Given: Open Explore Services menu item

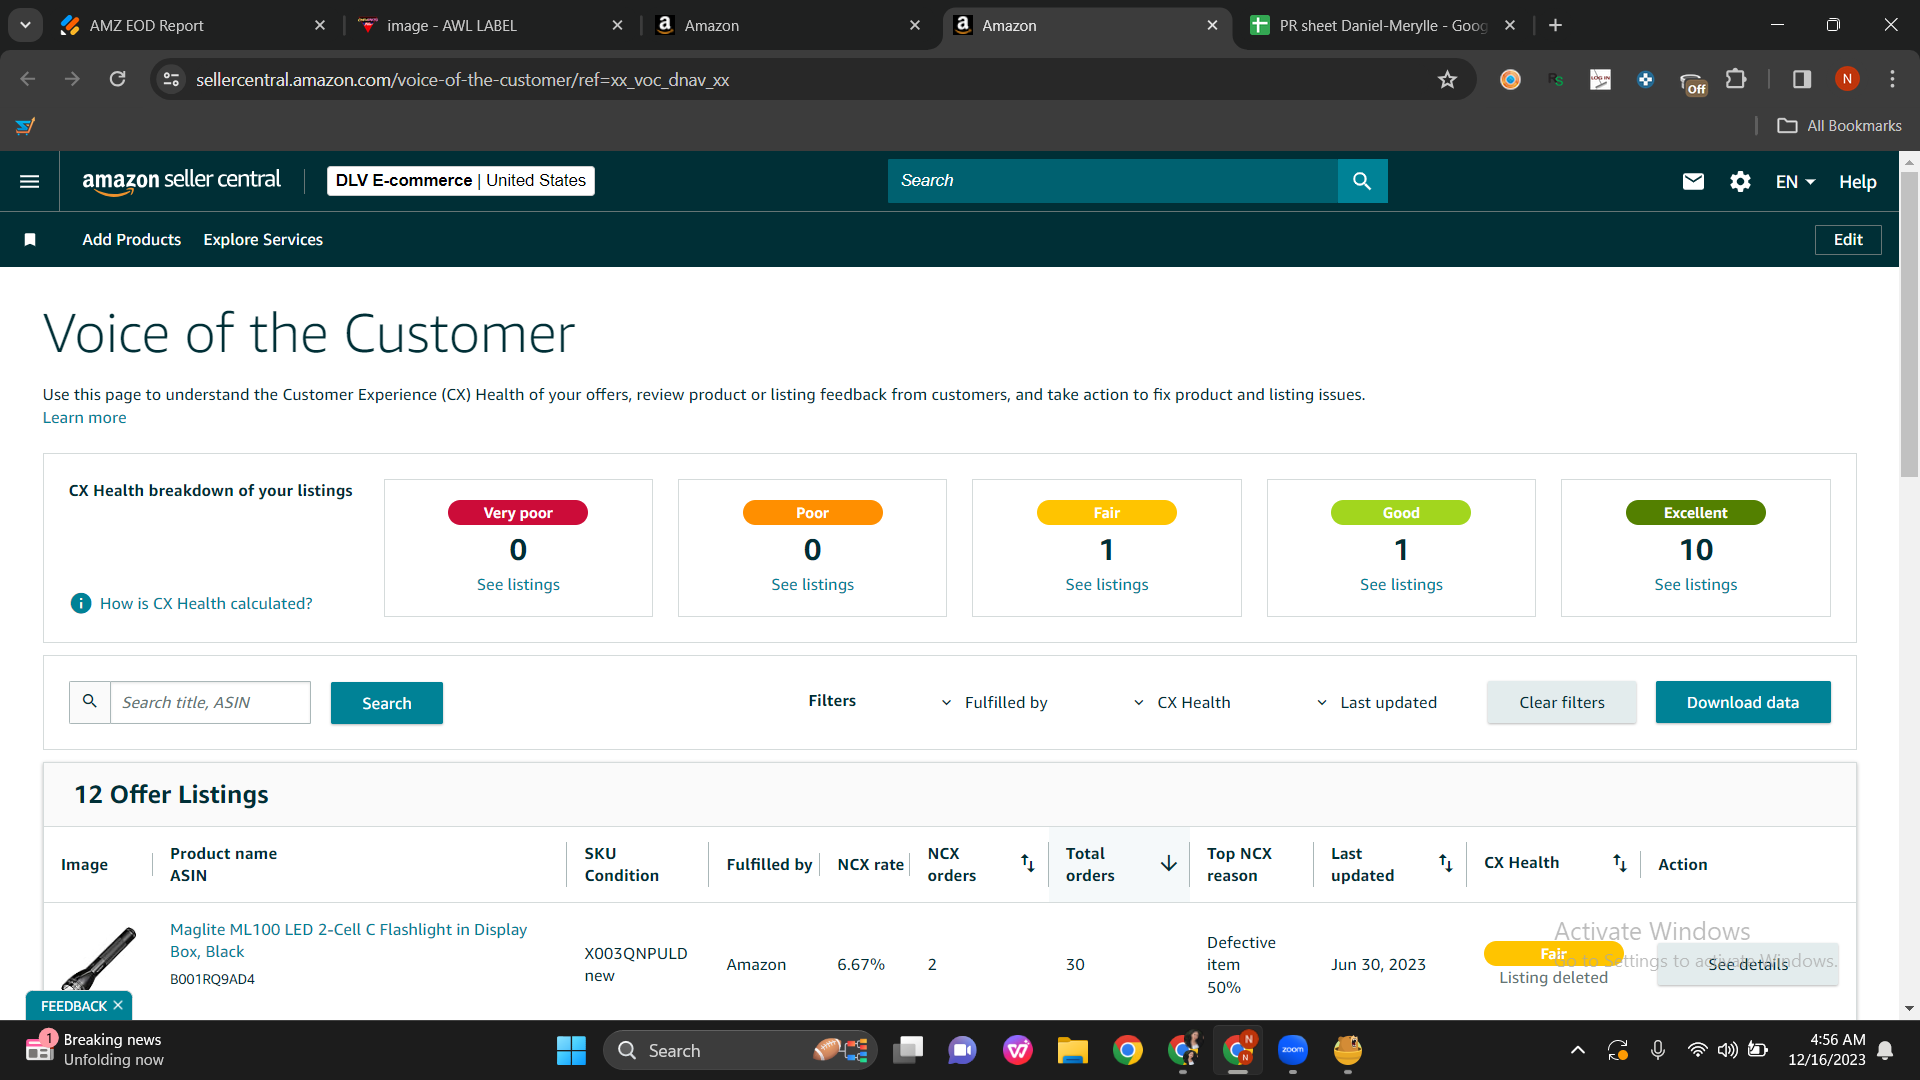Looking at the screenshot, I should click(x=263, y=239).
